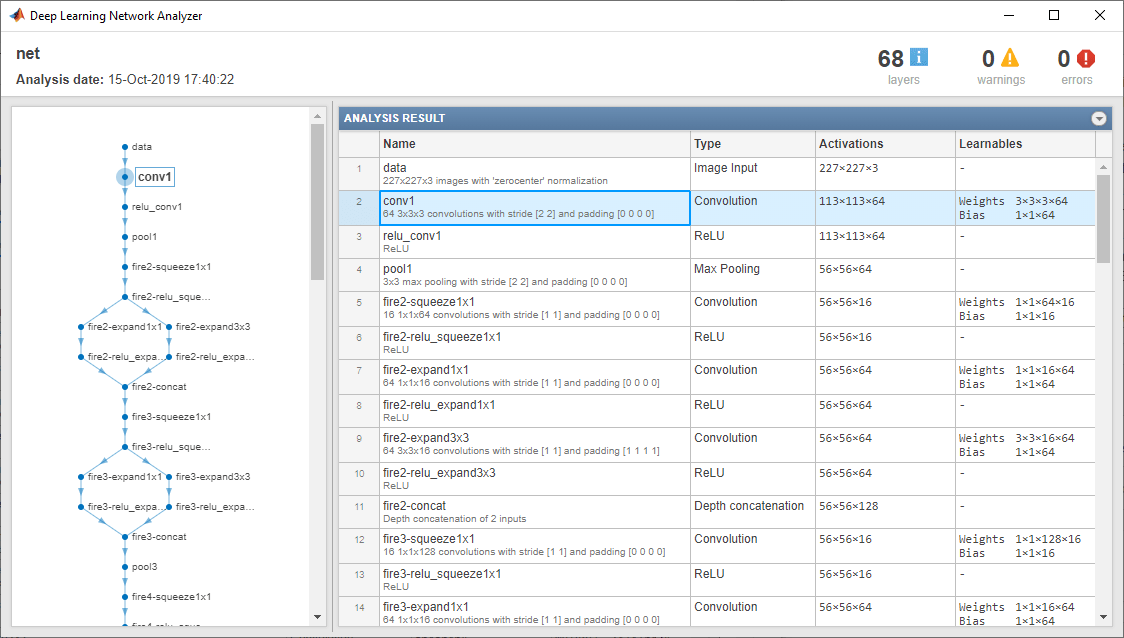Viewport: 1124px width, 638px height.
Task: Click the Name column header
Action: coord(535,144)
